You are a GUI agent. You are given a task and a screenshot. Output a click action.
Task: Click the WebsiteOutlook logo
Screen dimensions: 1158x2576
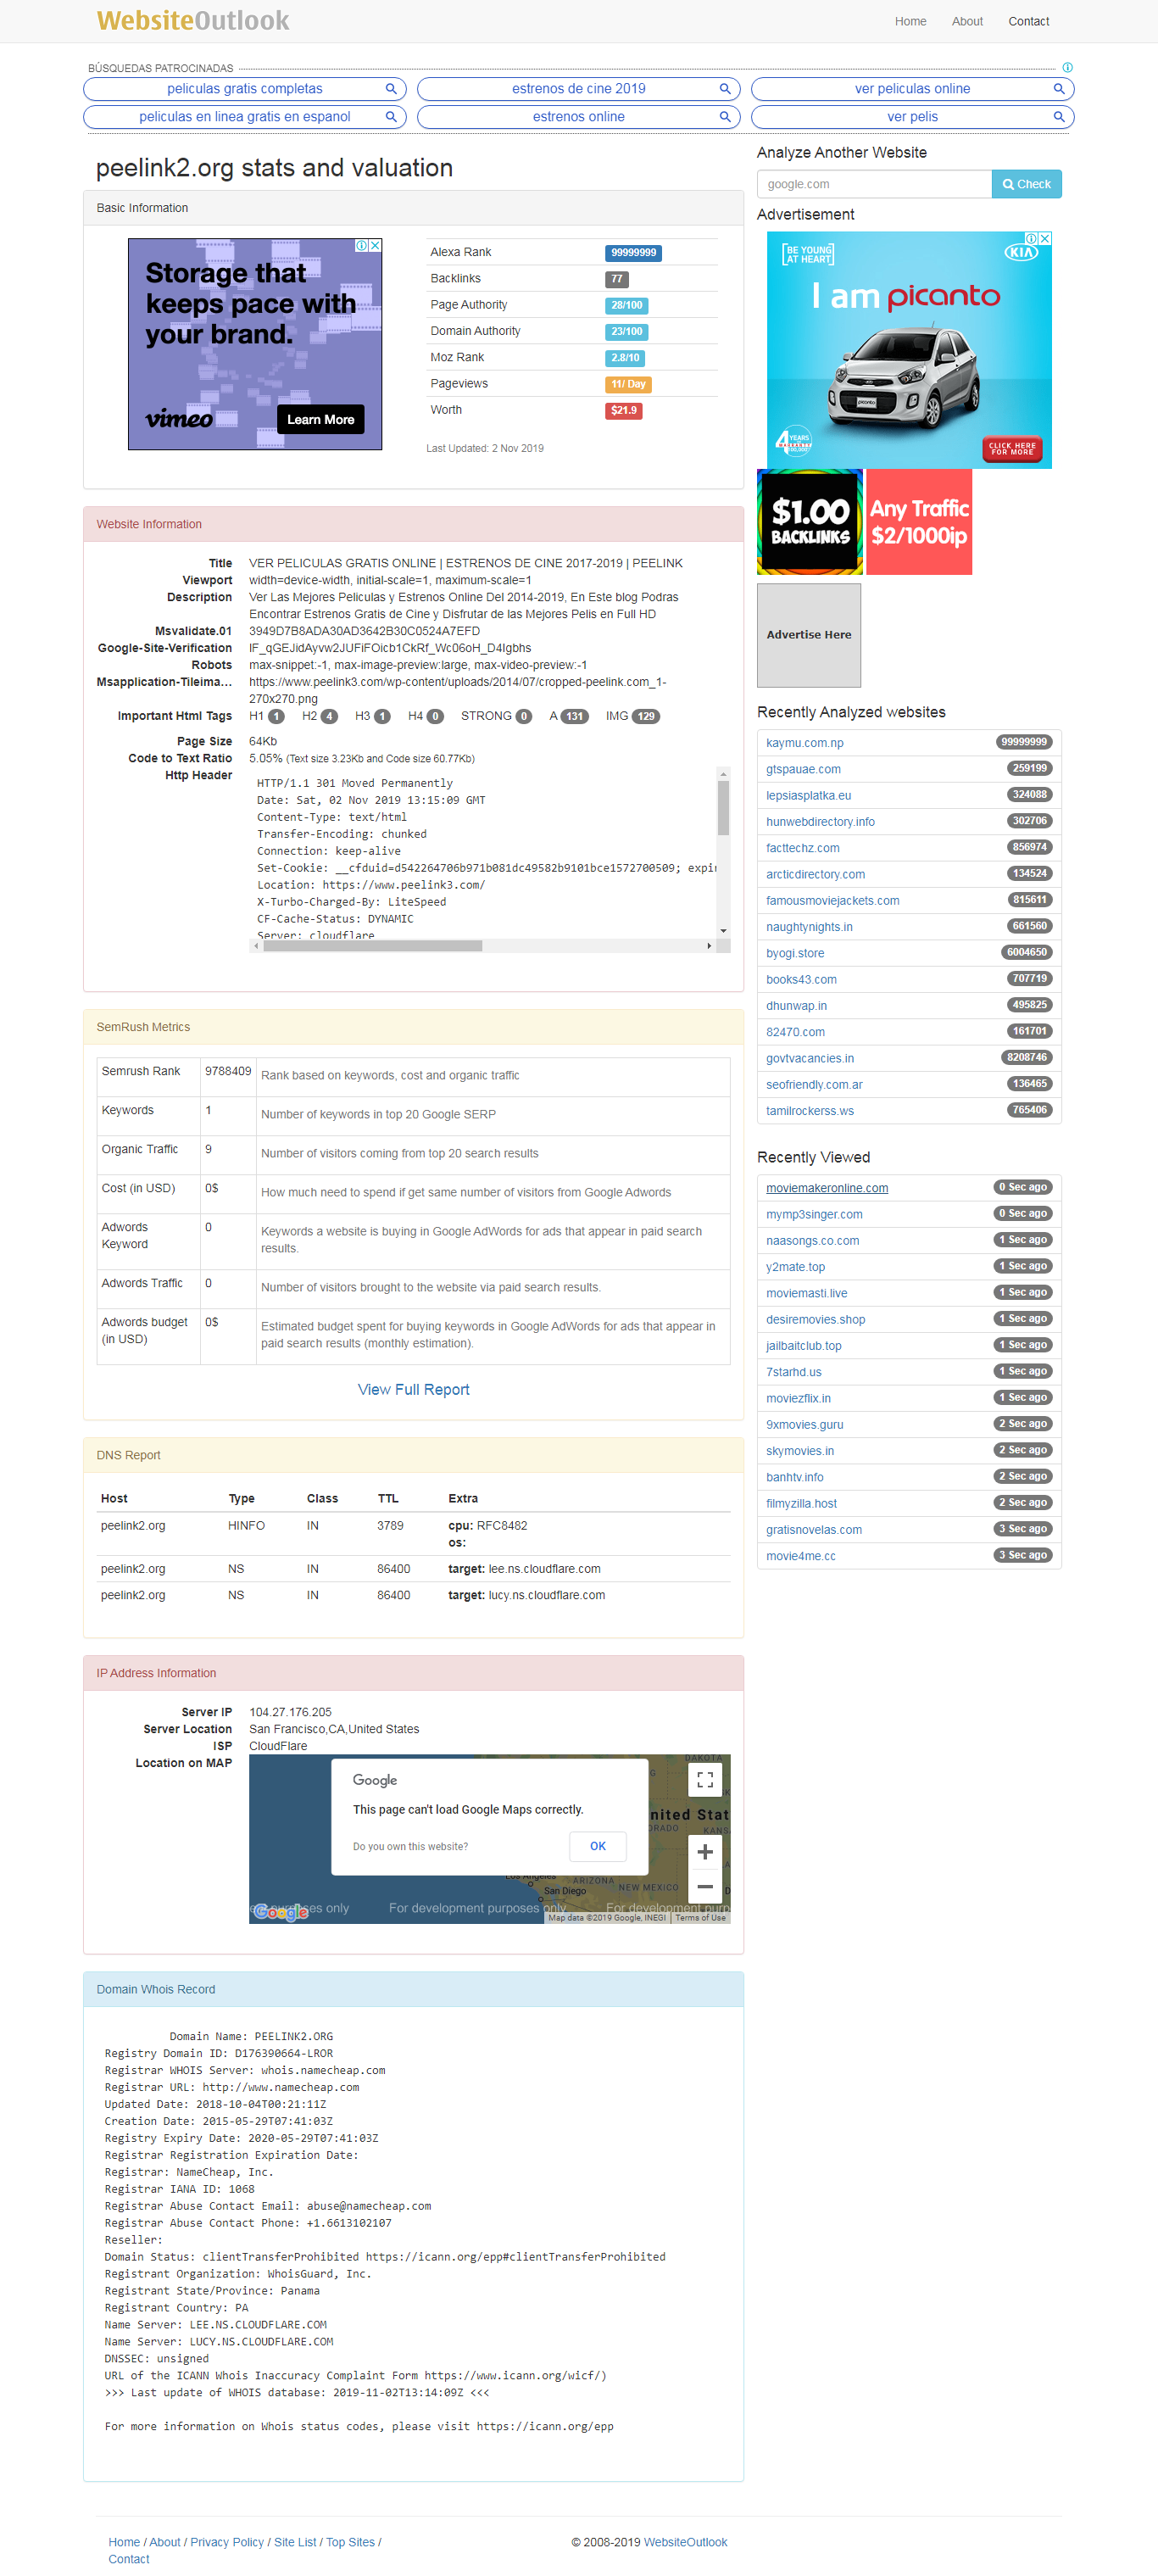(193, 21)
